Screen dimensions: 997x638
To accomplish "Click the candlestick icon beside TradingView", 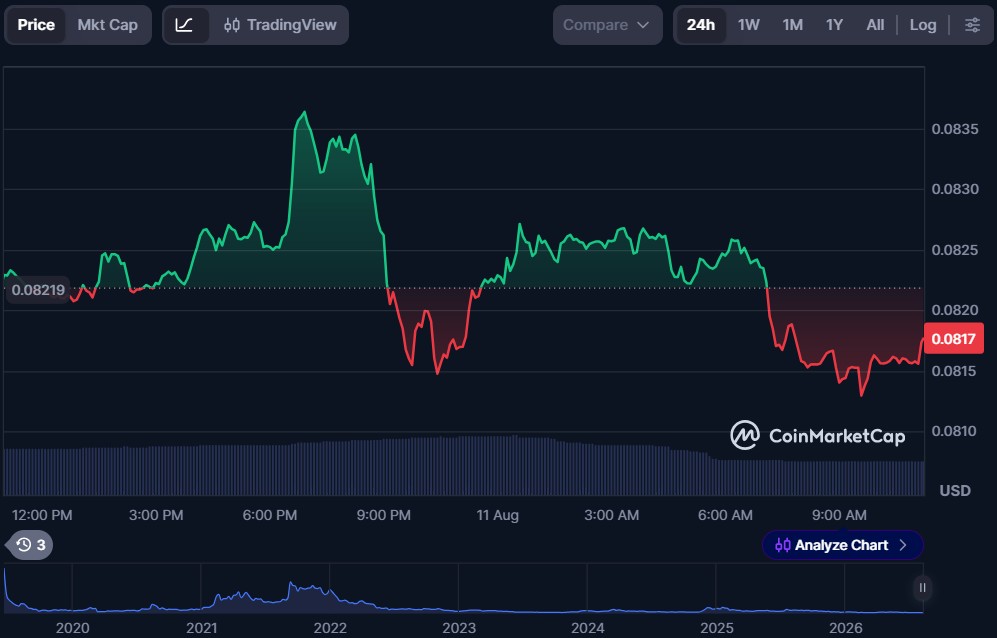I will tap(232, 25).
